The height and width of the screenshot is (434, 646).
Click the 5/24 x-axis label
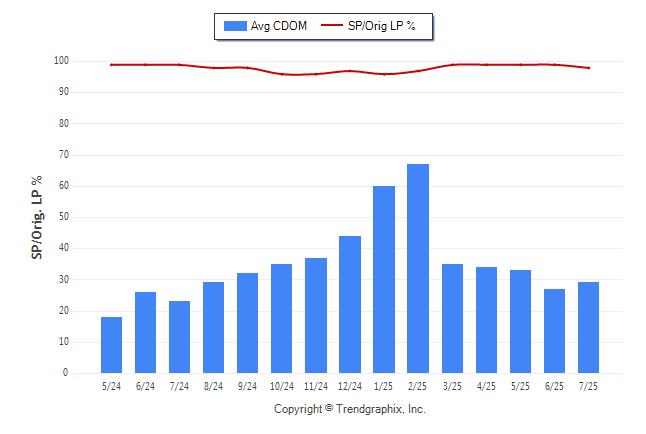click(x=111, y=387)
